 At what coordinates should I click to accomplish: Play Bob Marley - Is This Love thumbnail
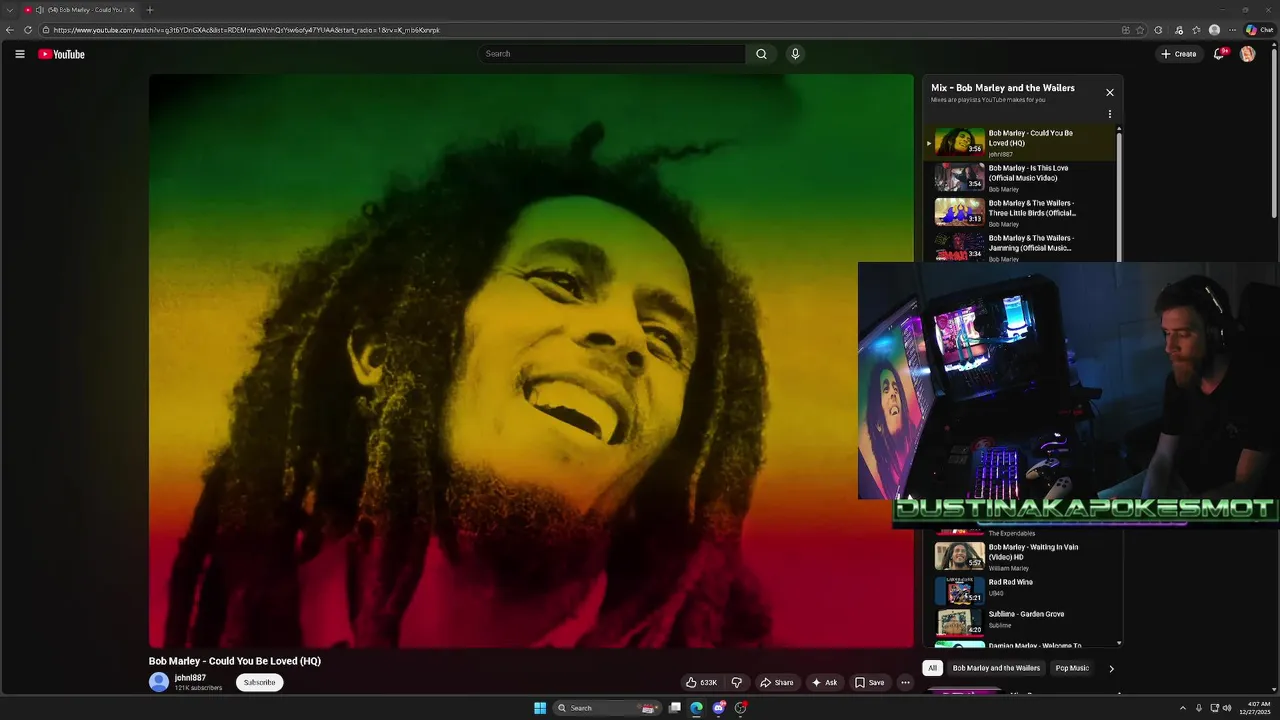(959, 177)
